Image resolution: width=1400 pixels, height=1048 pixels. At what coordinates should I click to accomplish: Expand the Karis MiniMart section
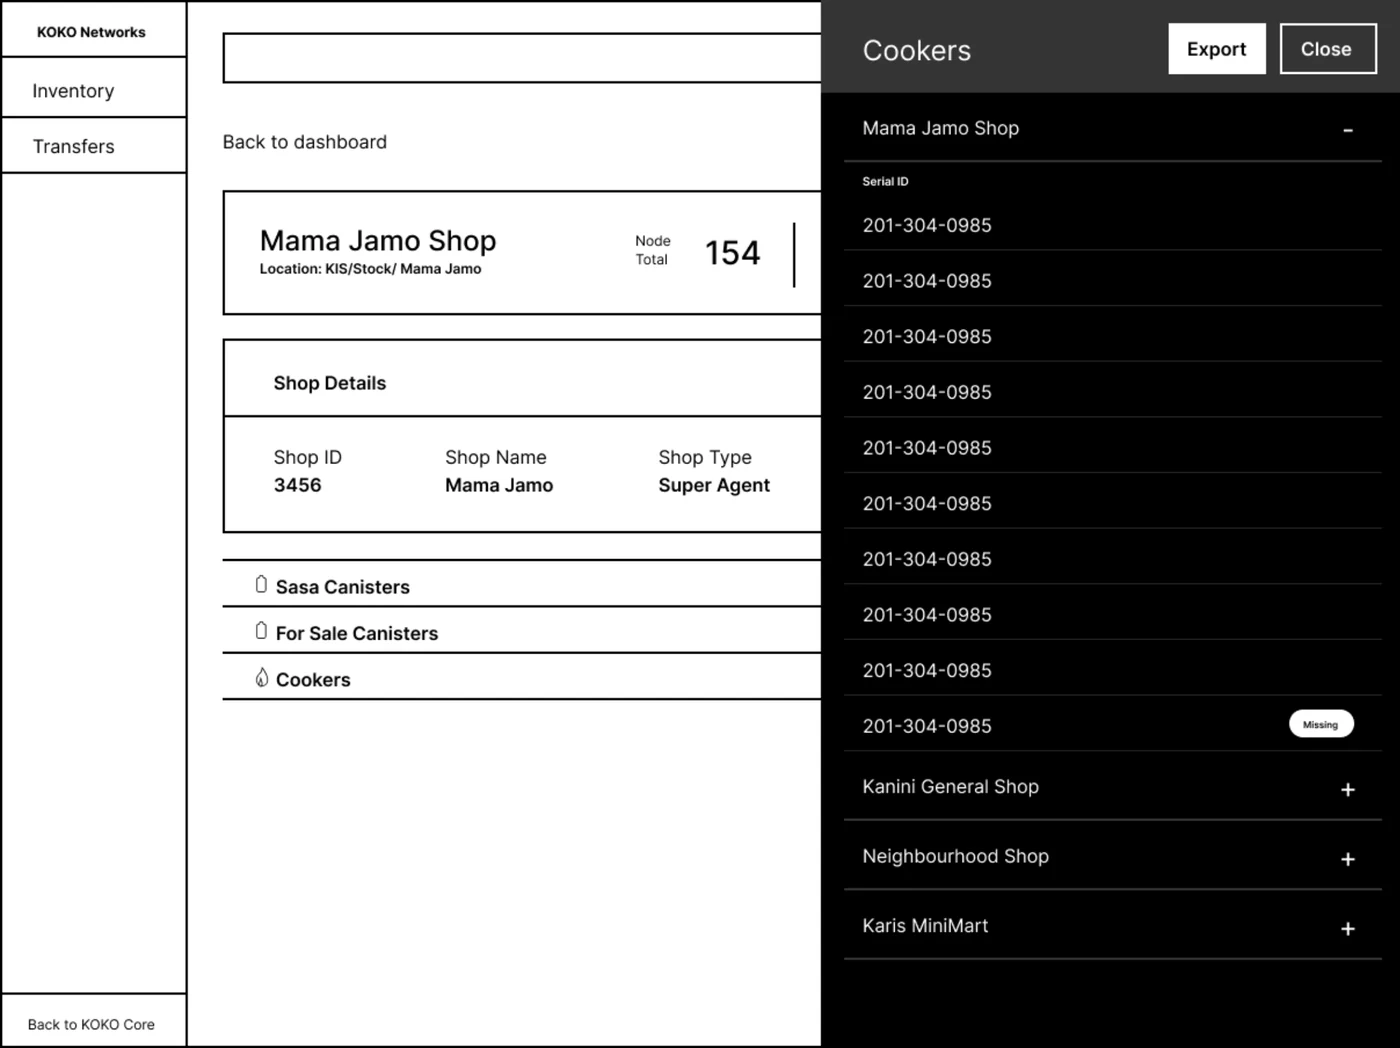pos(1348,929)
